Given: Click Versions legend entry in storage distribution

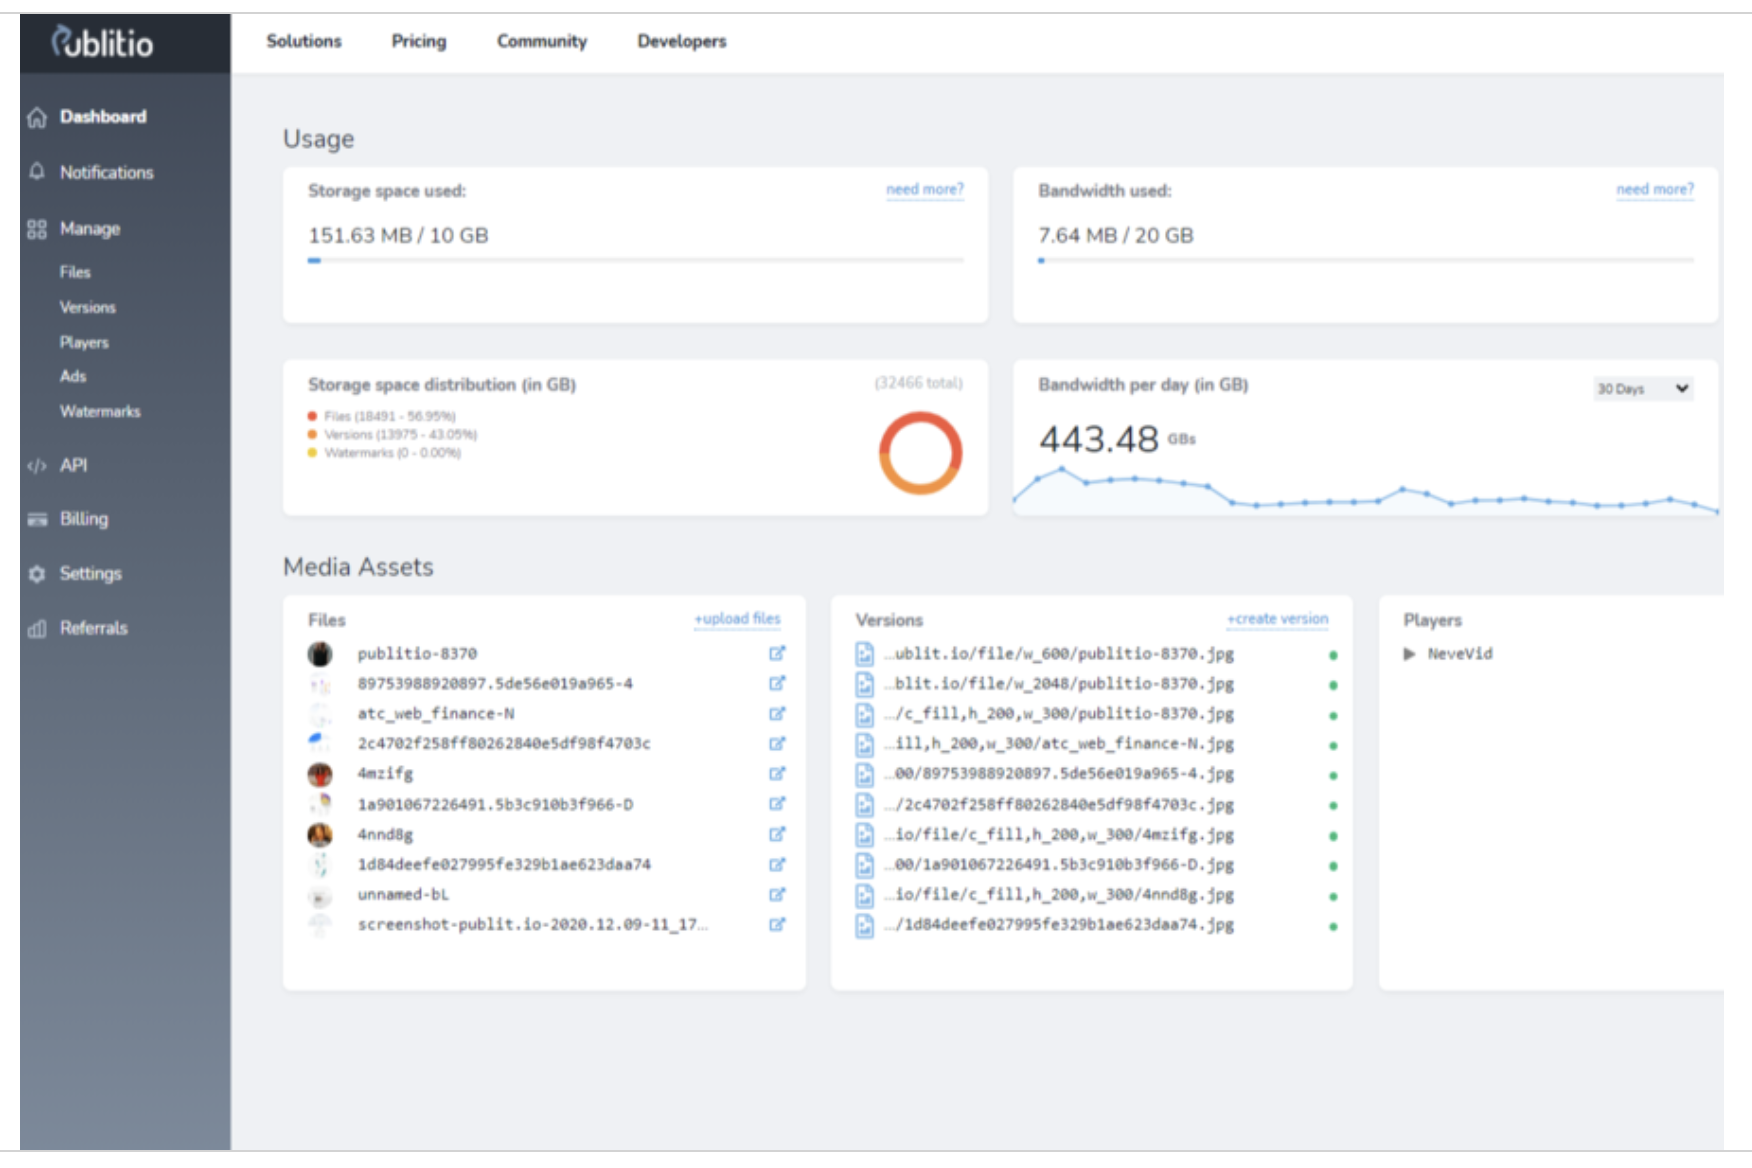Looking at the screenshot, I should (393, 434).
